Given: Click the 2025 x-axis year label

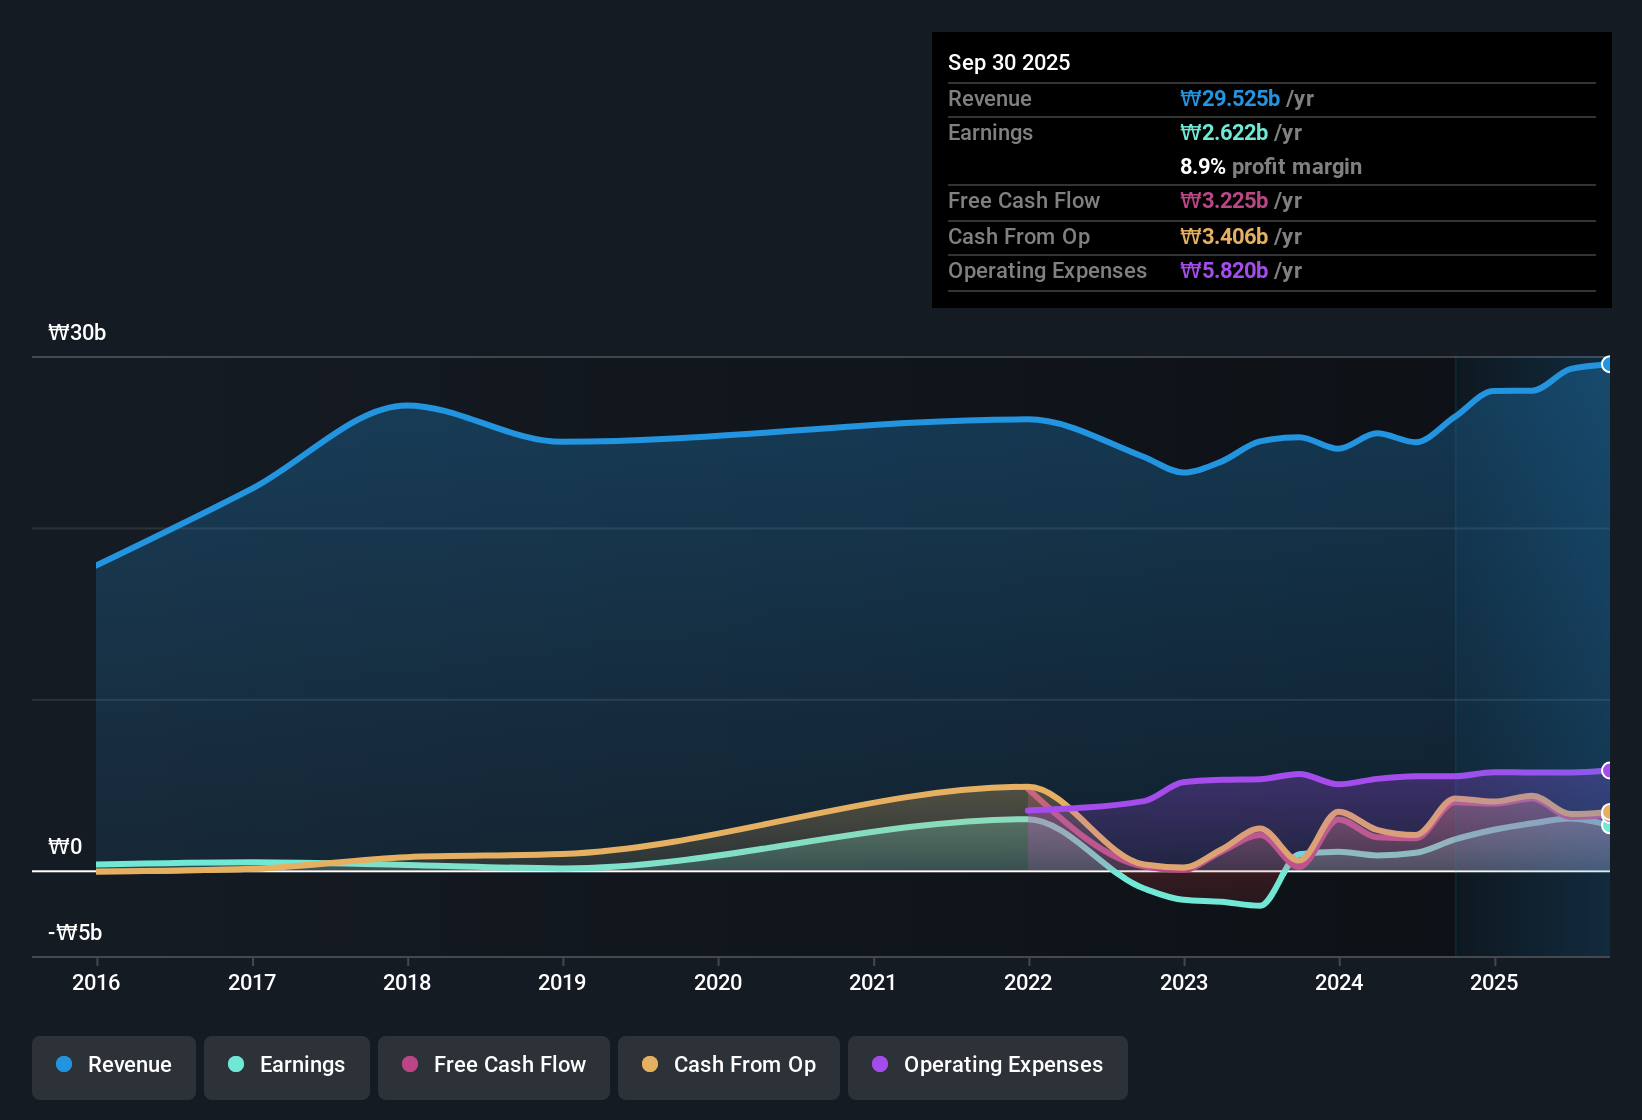Looking at the screenshot, I should (1494, 982).
